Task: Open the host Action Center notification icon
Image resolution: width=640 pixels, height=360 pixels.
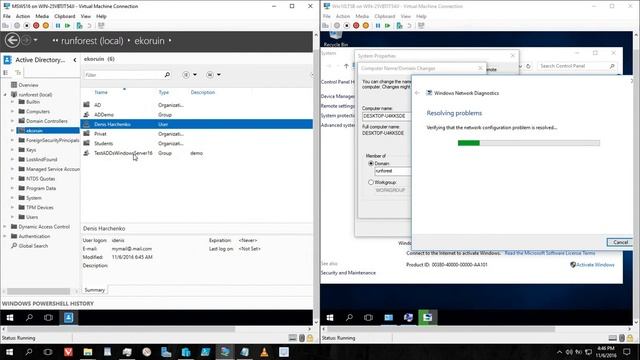Action: click(x=627, y=352)
